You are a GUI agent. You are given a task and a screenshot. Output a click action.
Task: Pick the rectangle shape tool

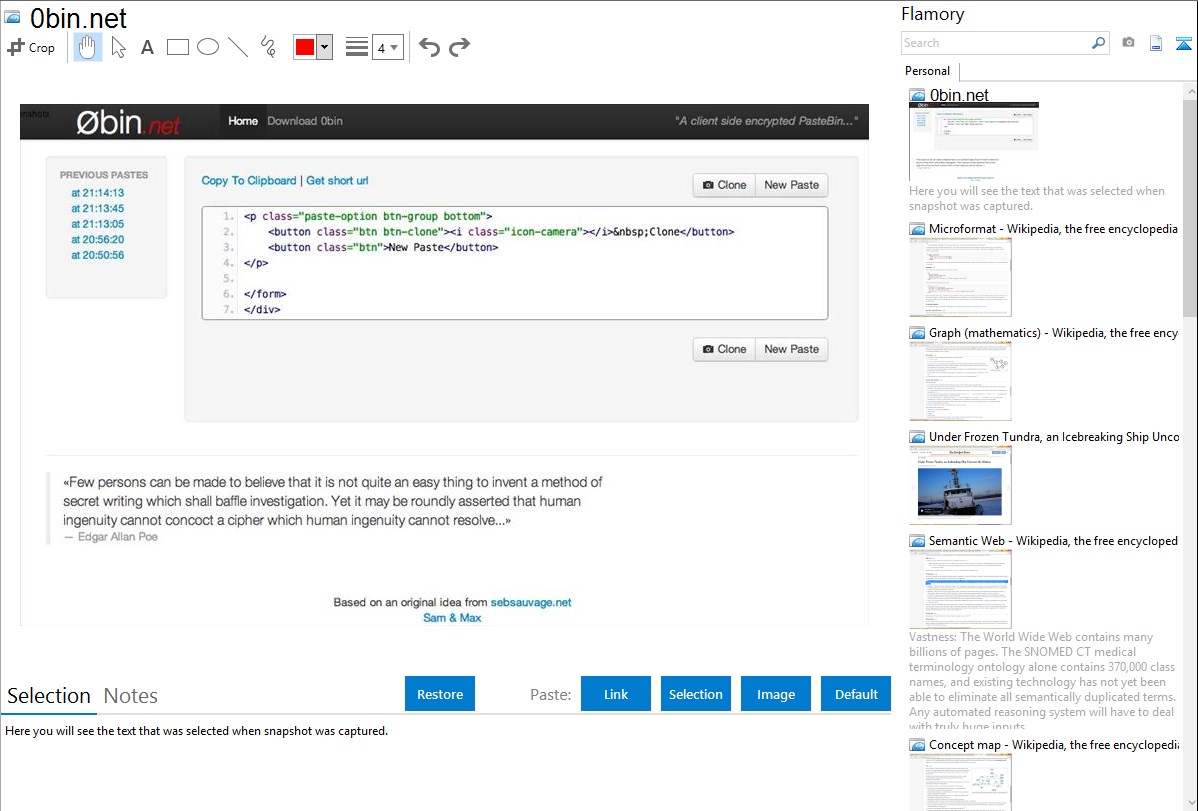tap(178, 47)
